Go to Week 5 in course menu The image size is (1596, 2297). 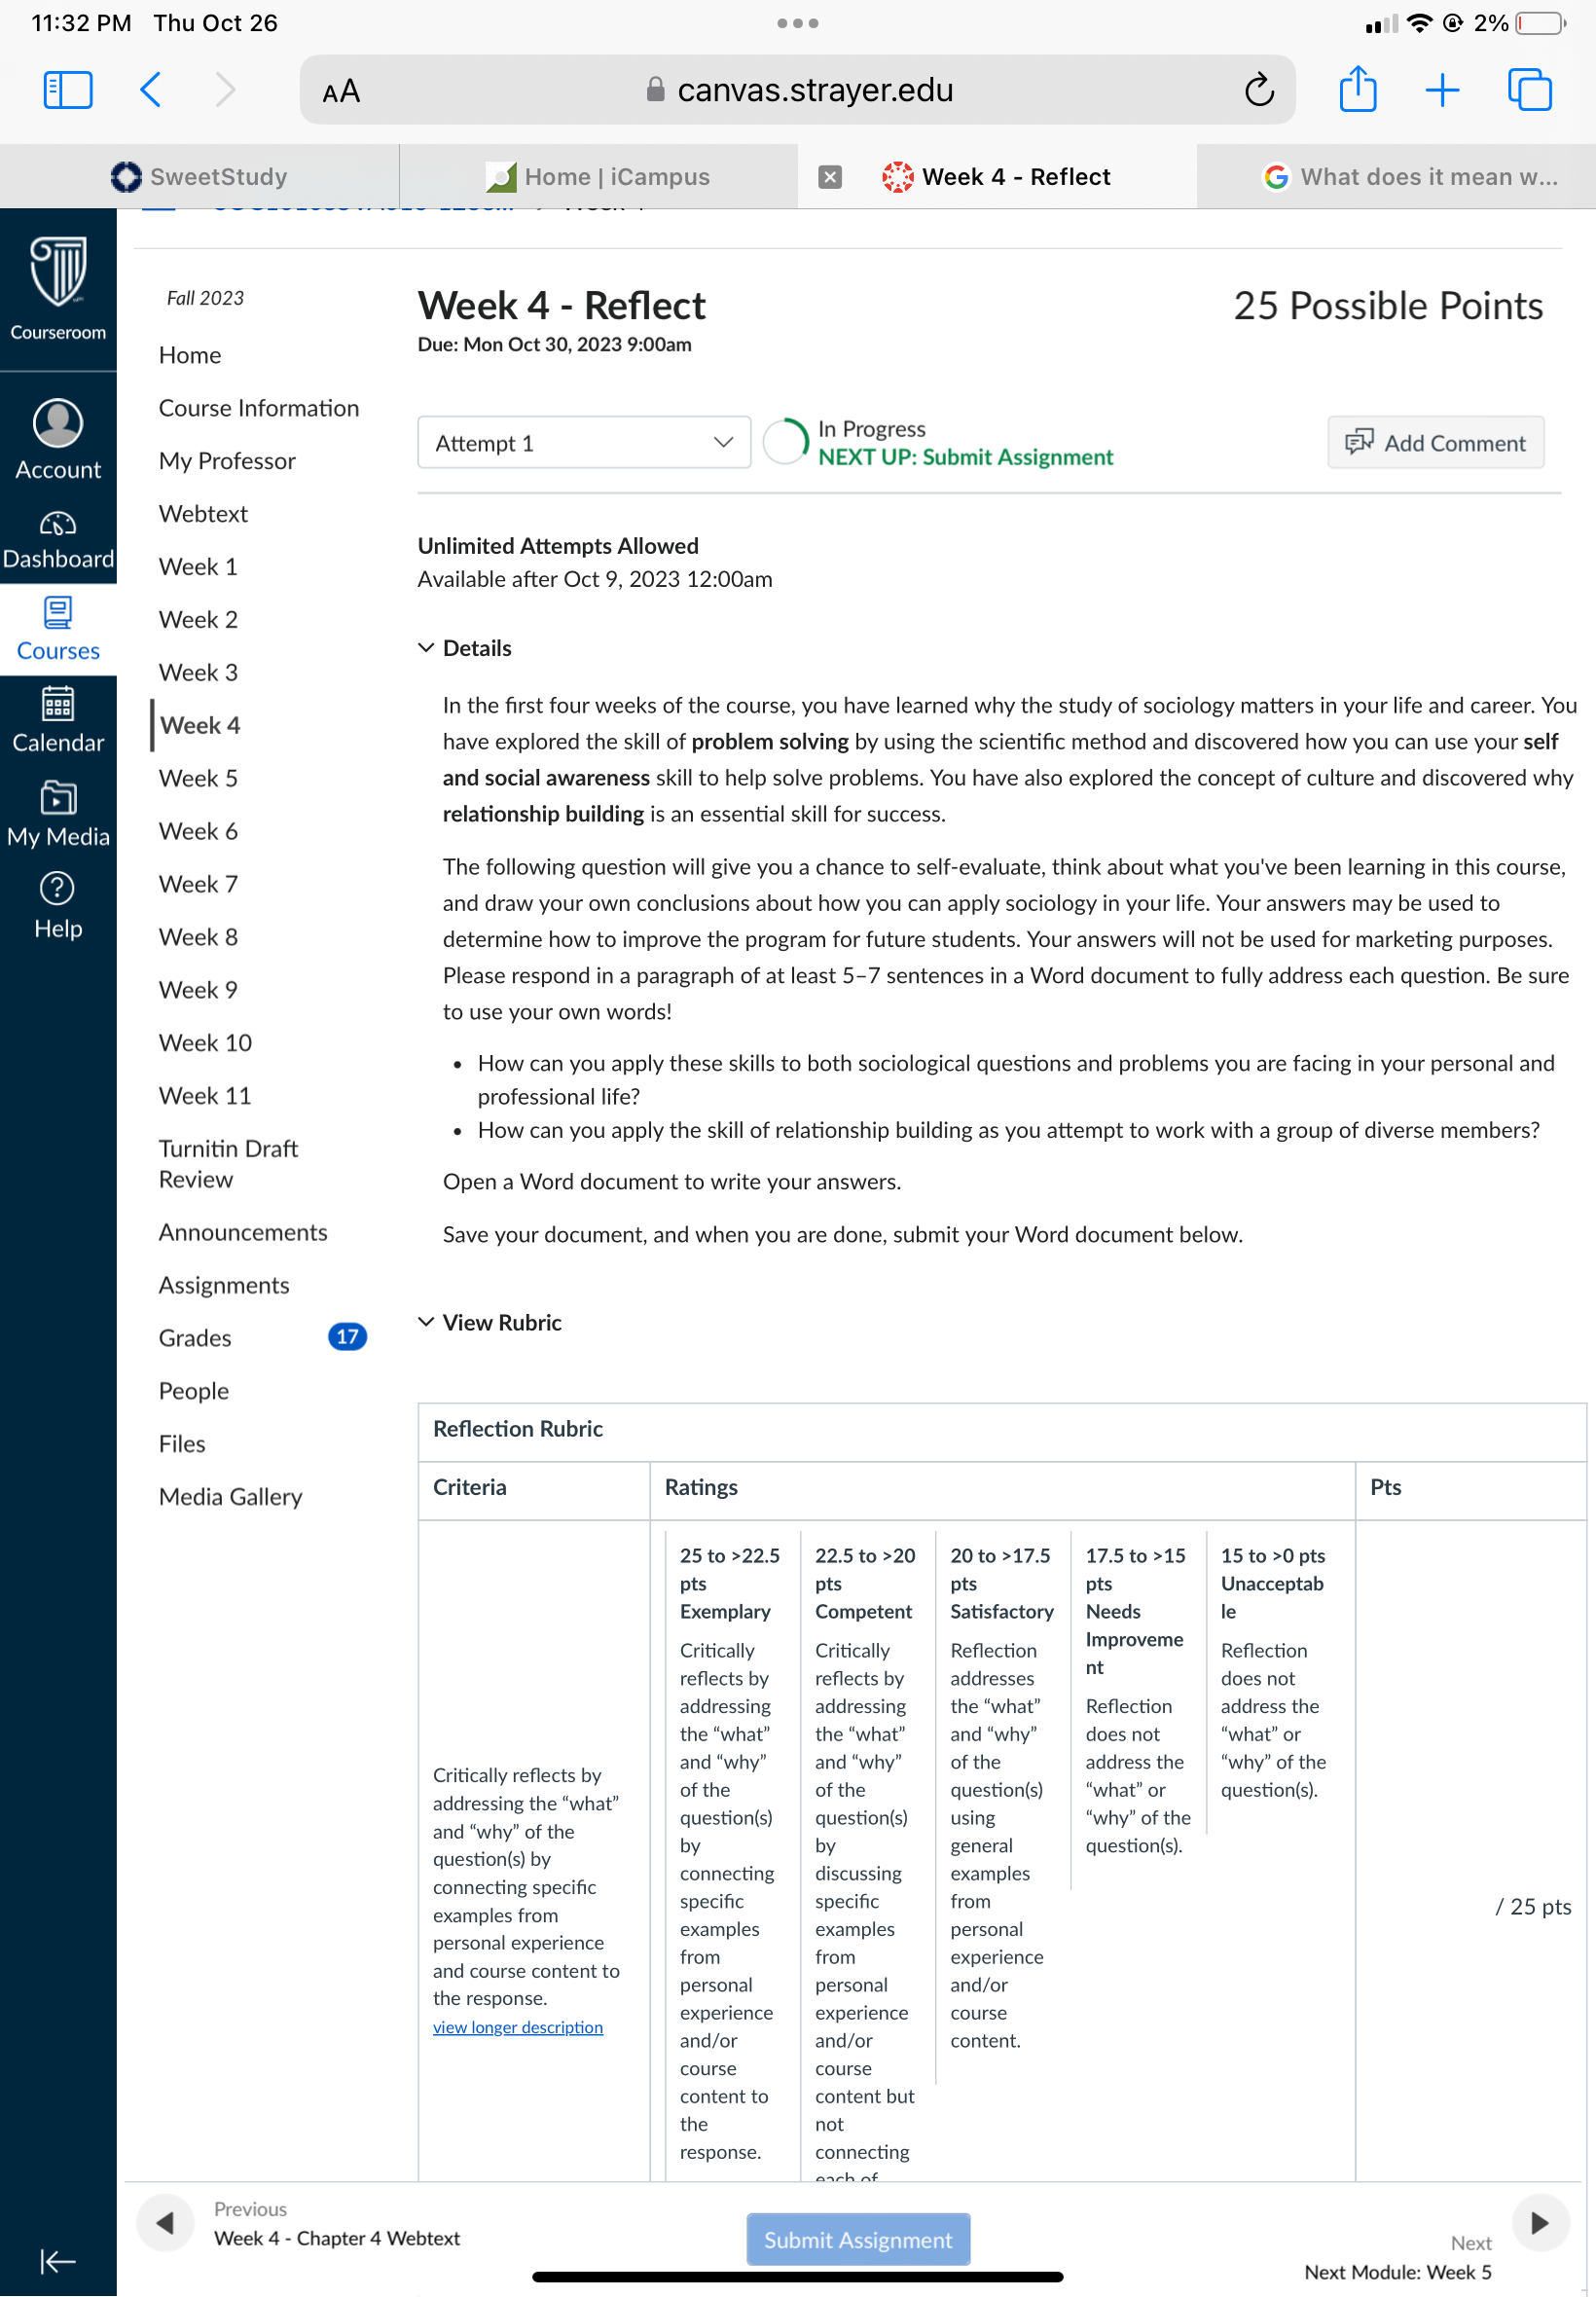point(198,778)
